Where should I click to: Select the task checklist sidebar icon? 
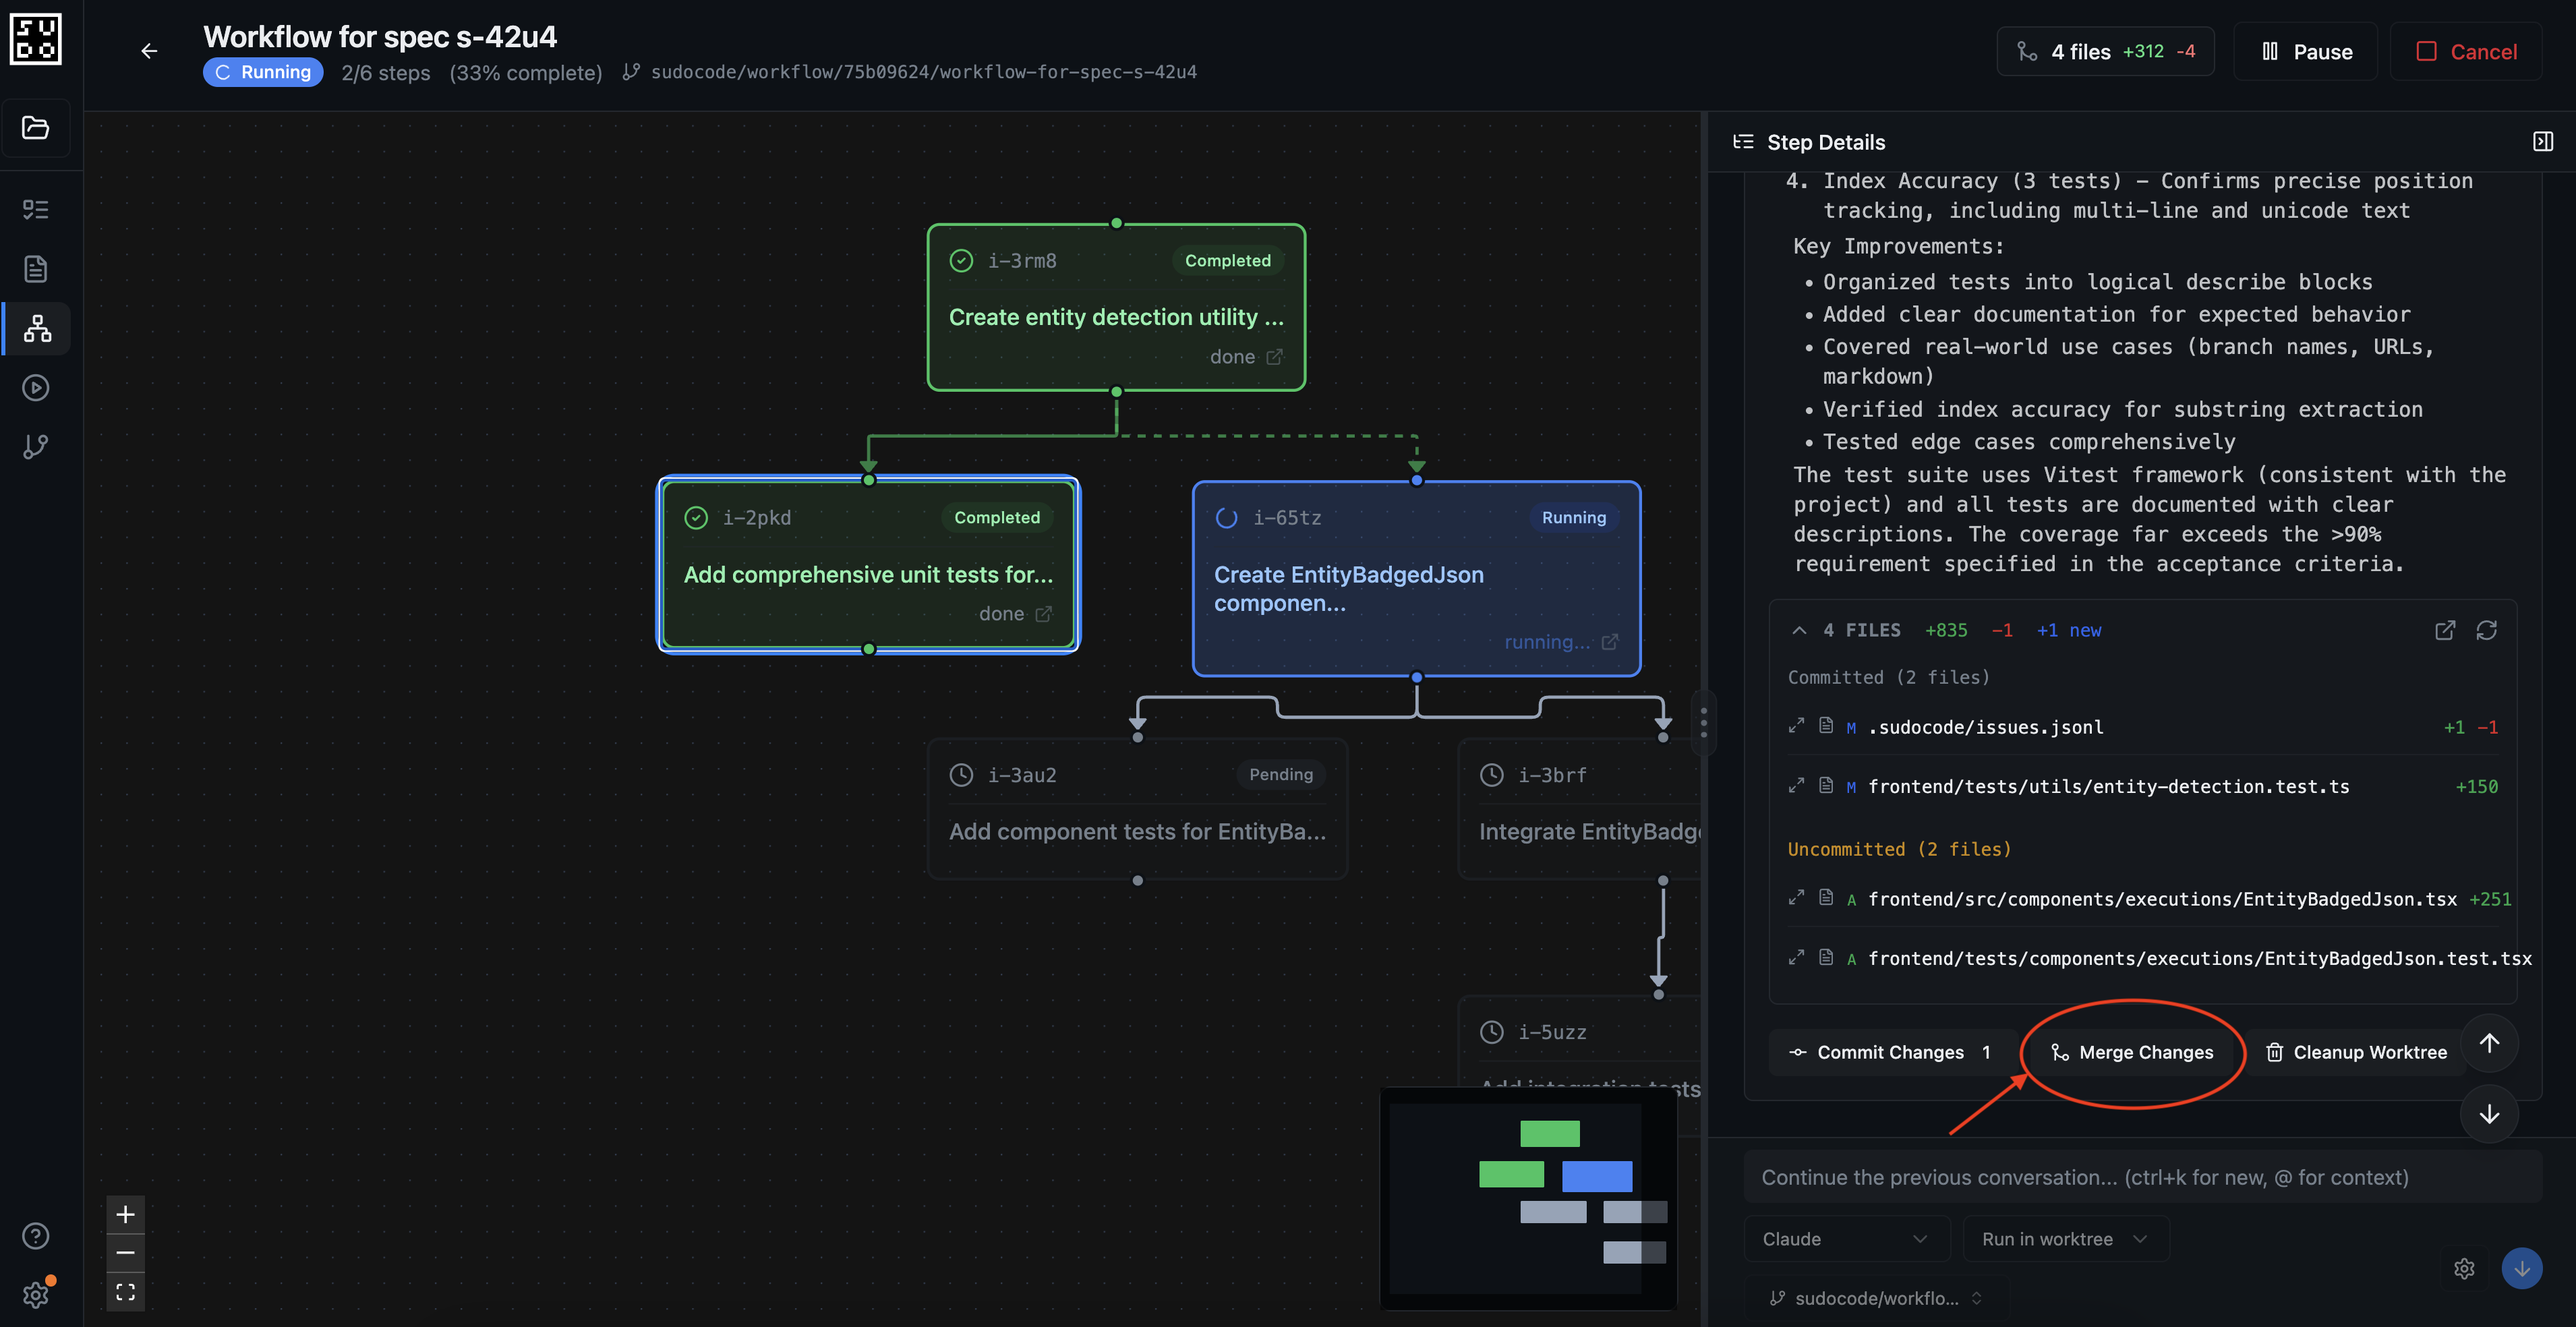tap(36, 208)
